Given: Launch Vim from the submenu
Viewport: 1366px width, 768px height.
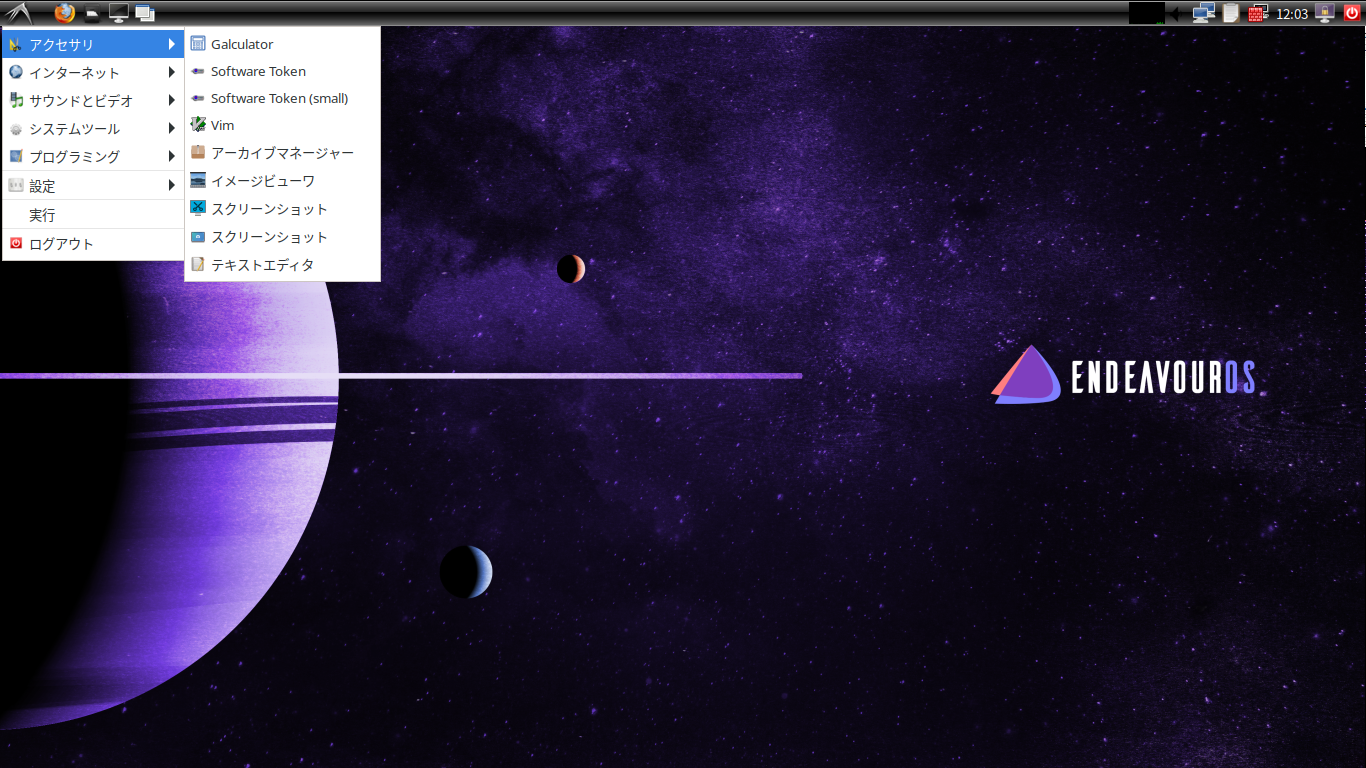Looking at the screenshot, I should coord(282,125).
